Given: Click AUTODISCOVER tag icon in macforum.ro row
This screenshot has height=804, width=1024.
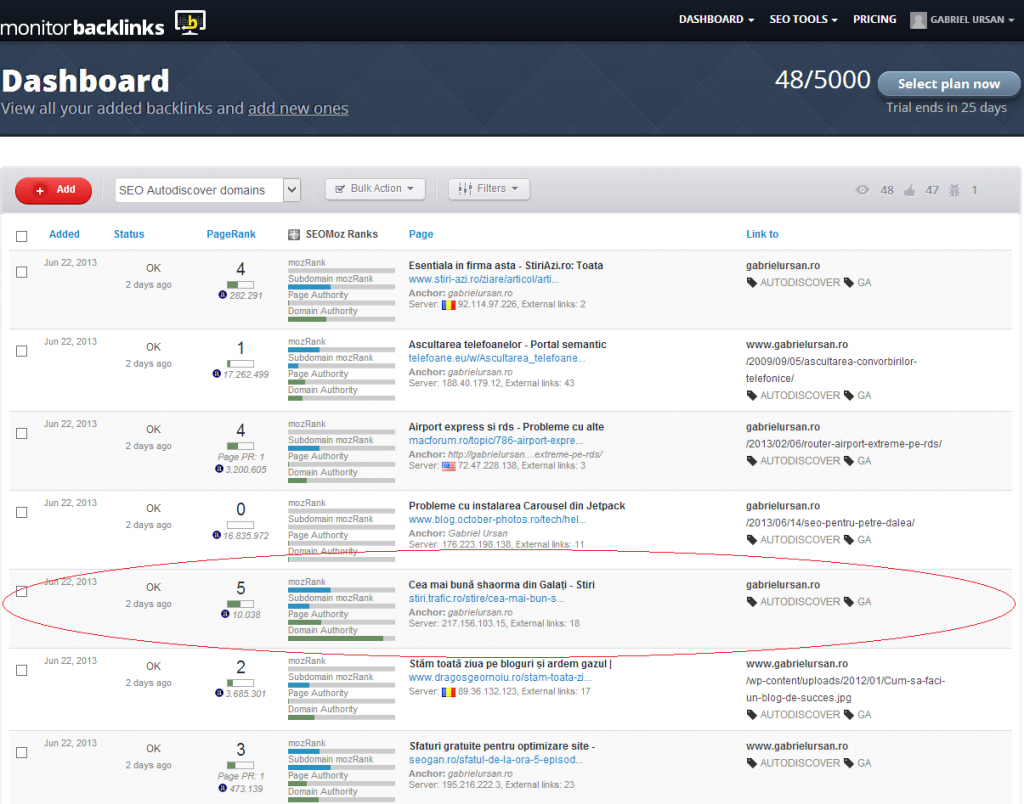Looking at the screenshot, I should [x=752, y=461].
